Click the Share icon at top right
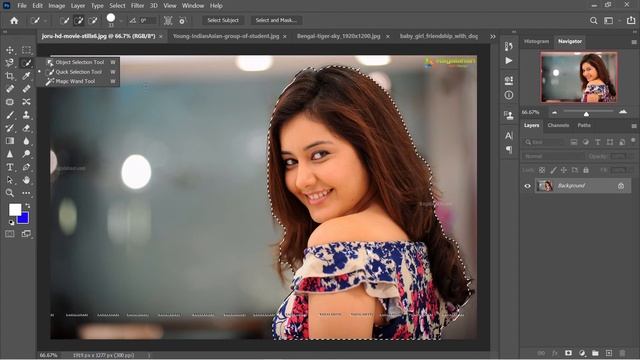This screenshot has height=360, width=640. [631, 20]
